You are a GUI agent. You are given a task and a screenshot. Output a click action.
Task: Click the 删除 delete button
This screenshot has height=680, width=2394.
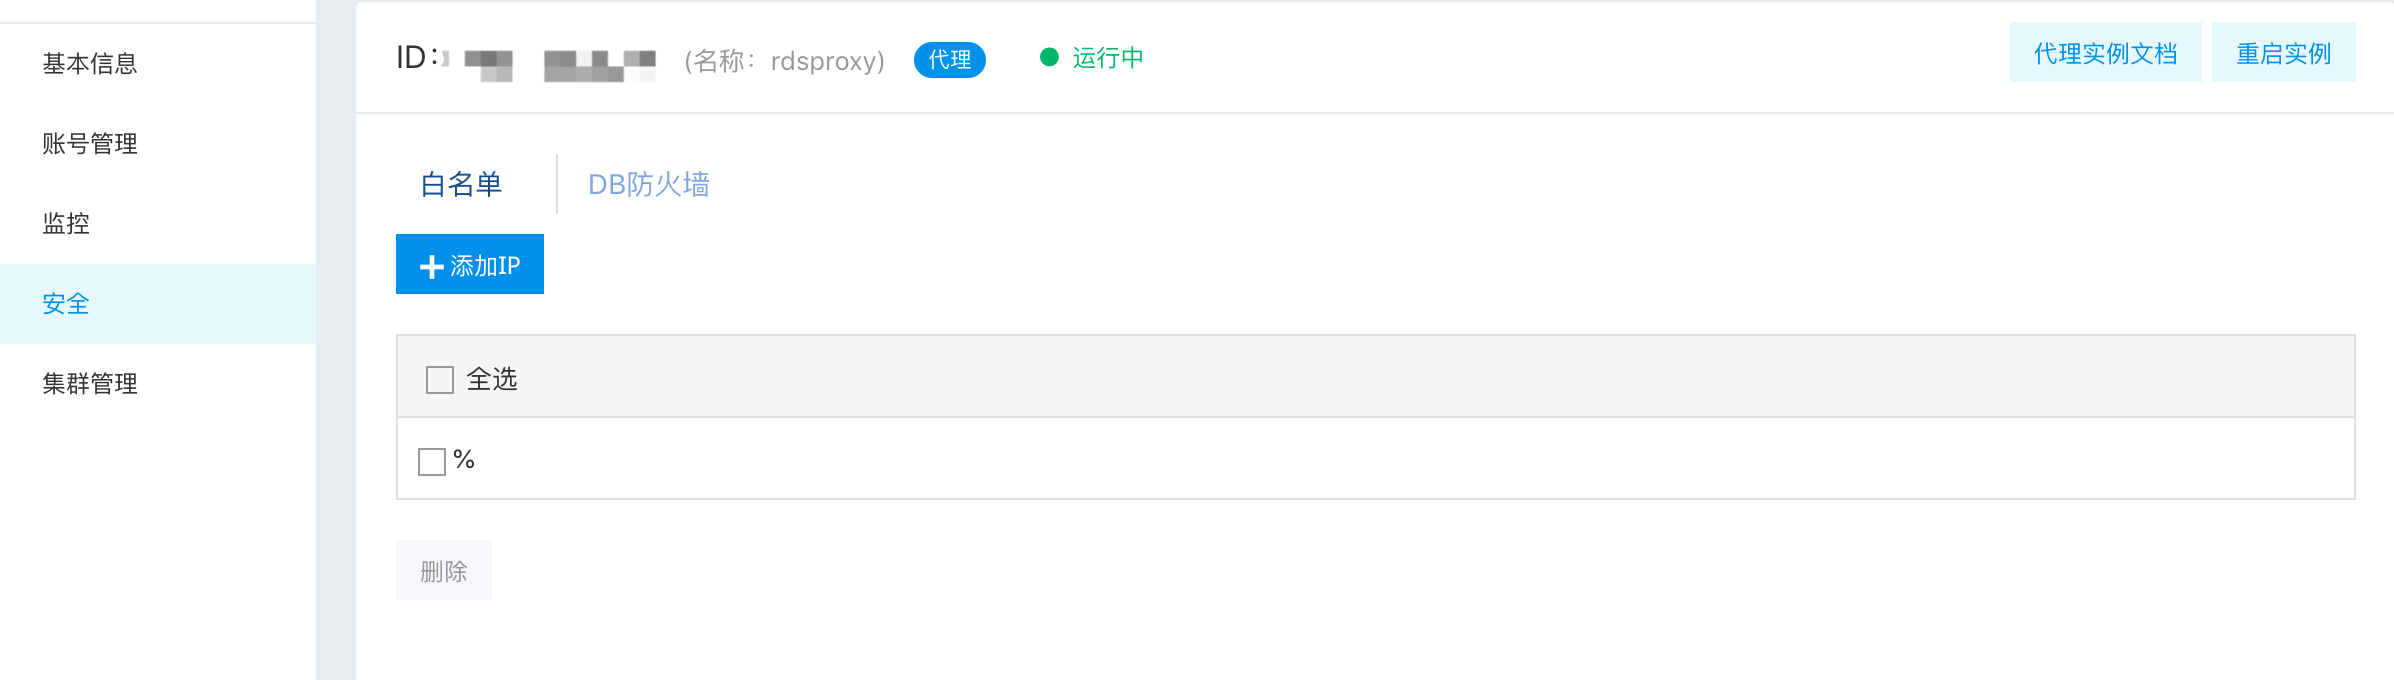pos(444,570)
